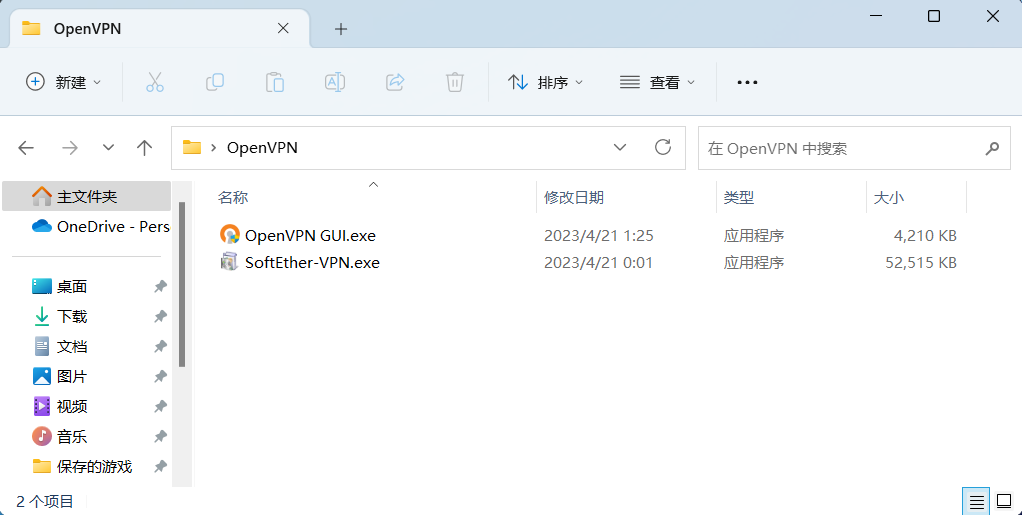Click the Delete trash can icon
The image size is (1022, 515).
[x=454, y=82]
